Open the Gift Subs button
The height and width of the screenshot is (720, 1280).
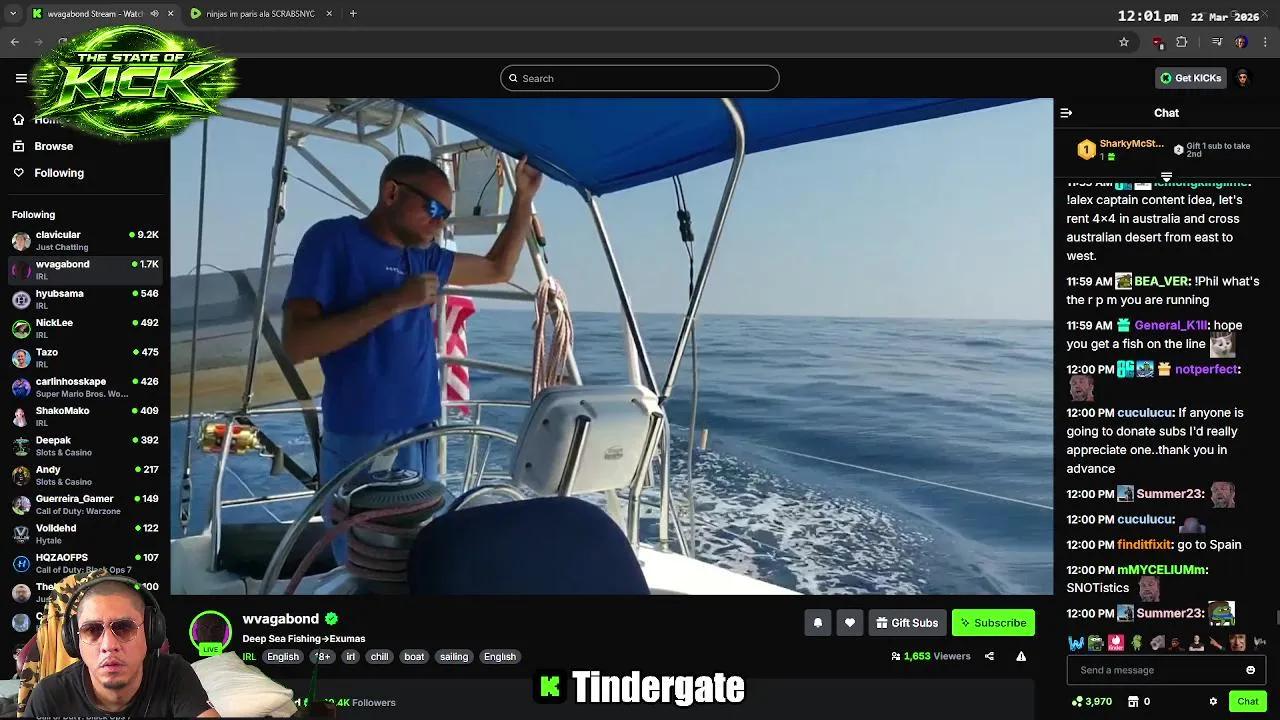[907, 623]
